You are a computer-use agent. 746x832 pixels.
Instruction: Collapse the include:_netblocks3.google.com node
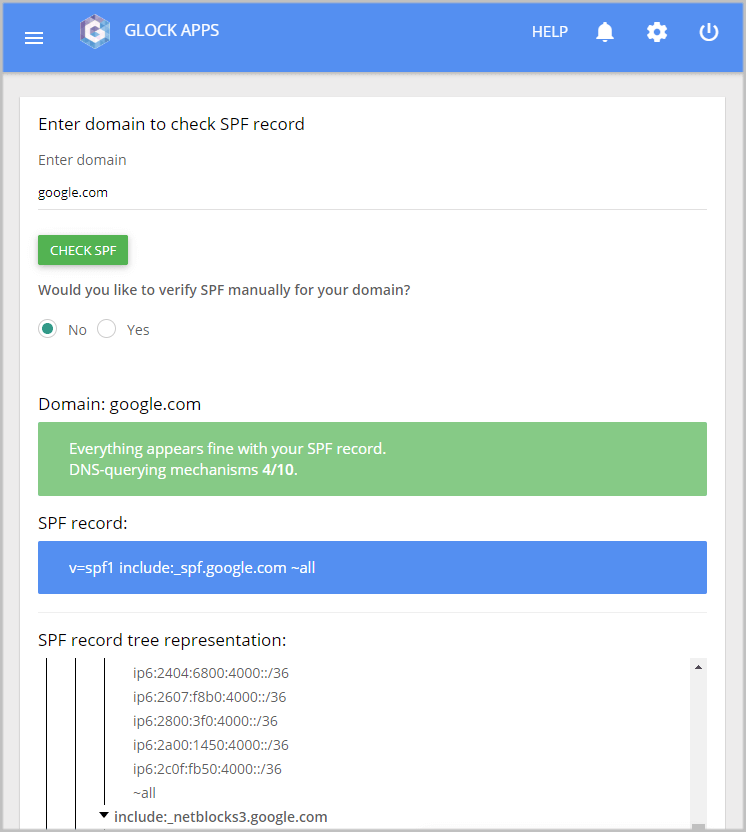(x=104, y=814)
